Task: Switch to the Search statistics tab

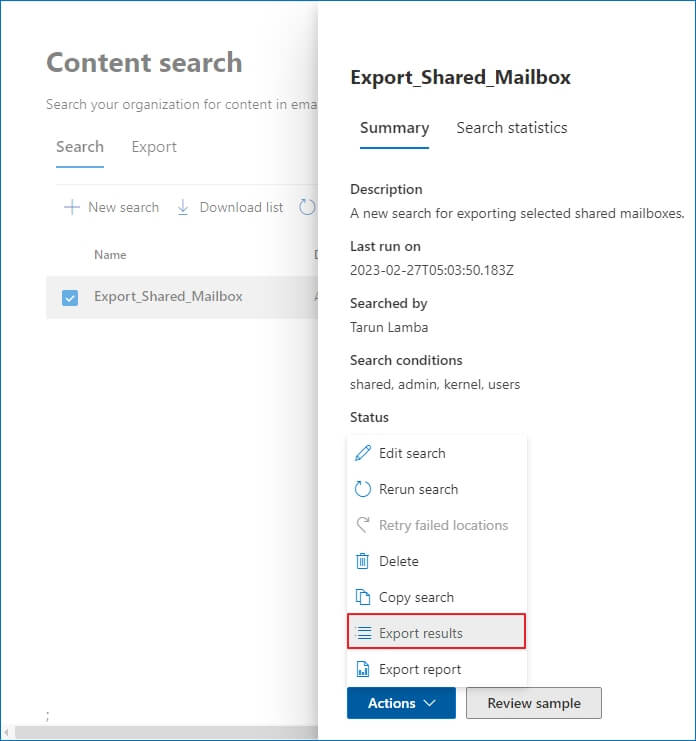Action: [x=511, y=128]
